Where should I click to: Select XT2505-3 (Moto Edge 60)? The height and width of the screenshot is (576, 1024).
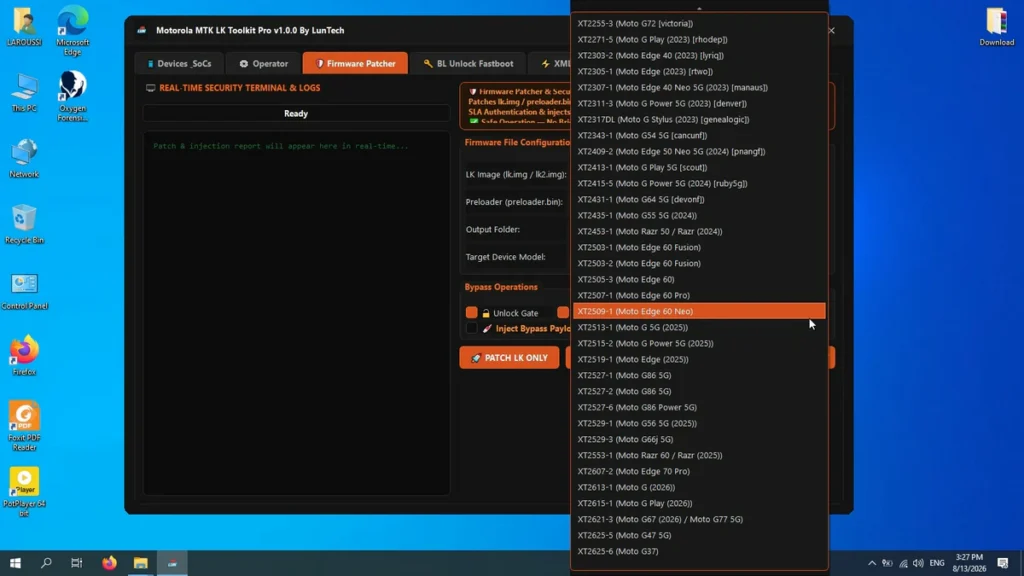click(699, 280)
